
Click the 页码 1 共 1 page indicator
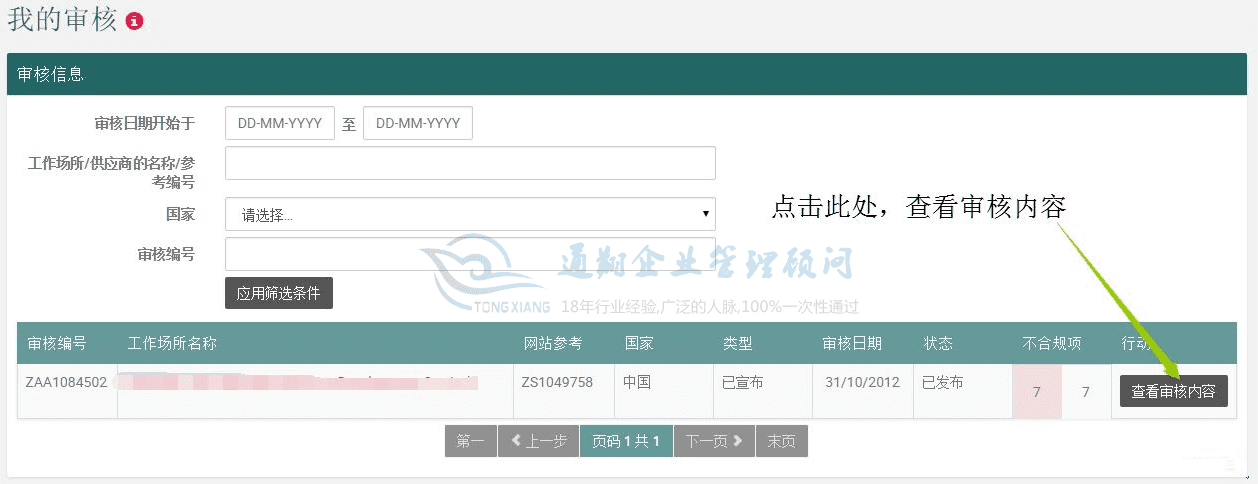(626, 441)
